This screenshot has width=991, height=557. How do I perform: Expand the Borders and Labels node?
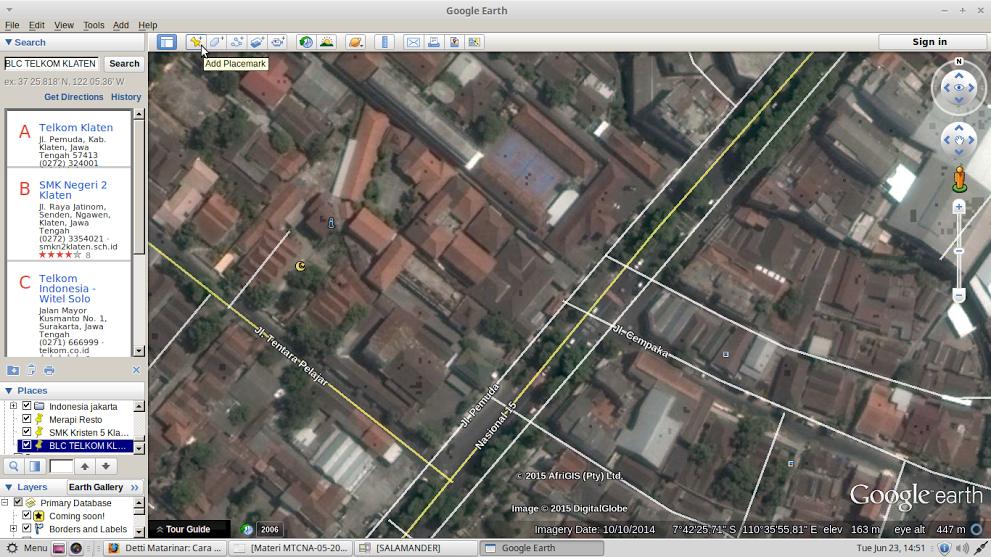(x=13, y=529)
